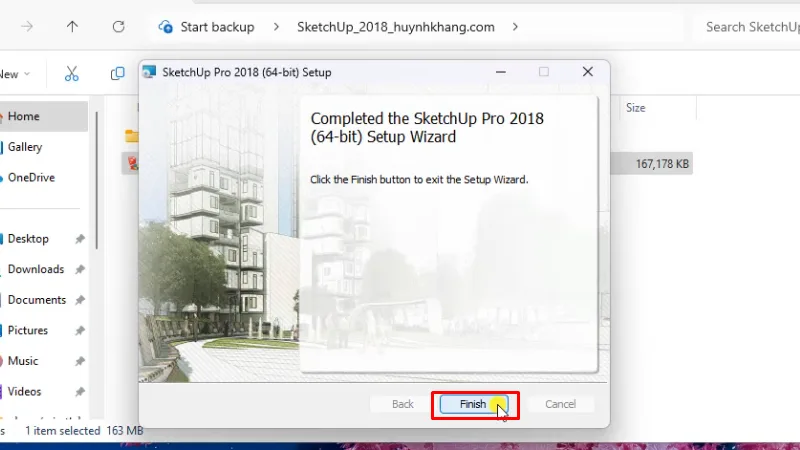Open Documents in the navigation pane

click(37, 300)
